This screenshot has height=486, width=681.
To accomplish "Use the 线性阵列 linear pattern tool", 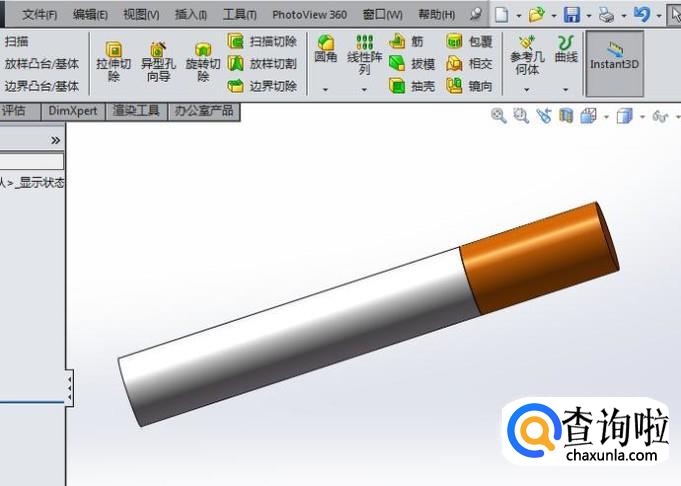I will [364, 55].
